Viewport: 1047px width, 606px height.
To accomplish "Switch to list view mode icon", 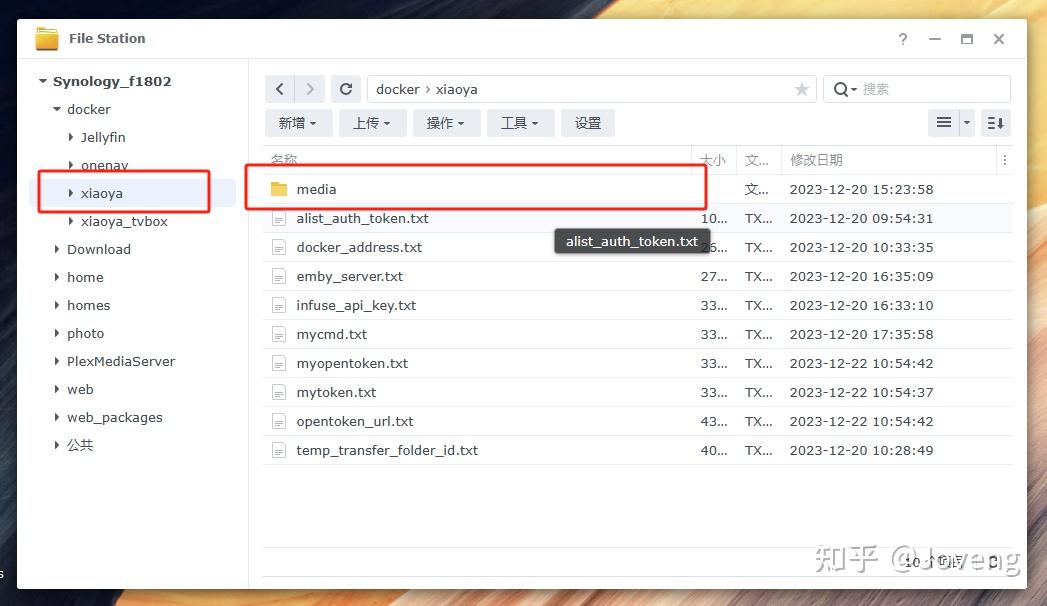I will pyautogui.click(x=944, y=123).
